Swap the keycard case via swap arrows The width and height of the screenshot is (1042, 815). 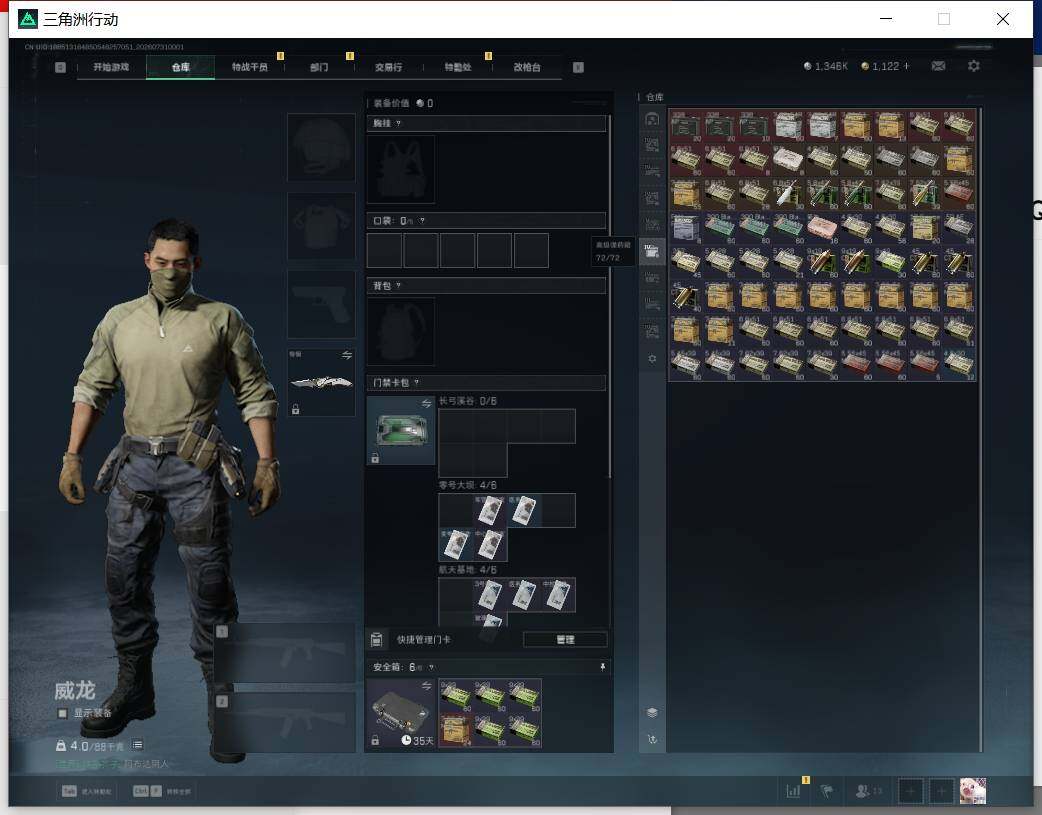427,404
